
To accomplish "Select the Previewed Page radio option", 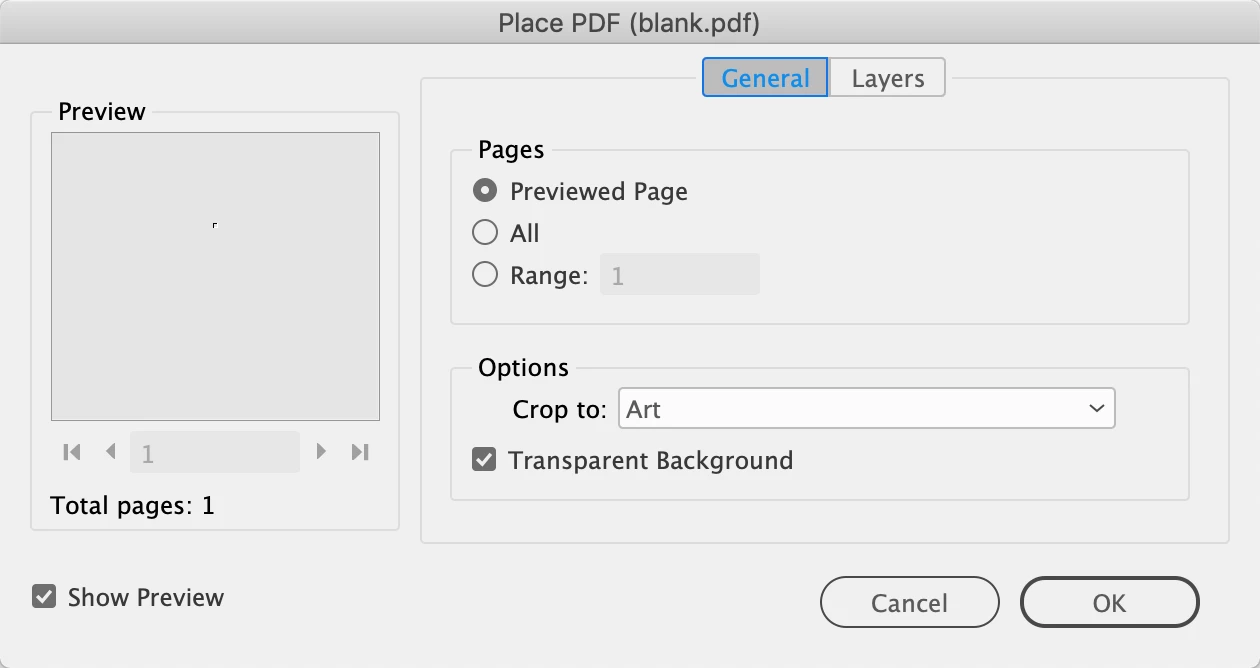I will click(x=485, y=191).
